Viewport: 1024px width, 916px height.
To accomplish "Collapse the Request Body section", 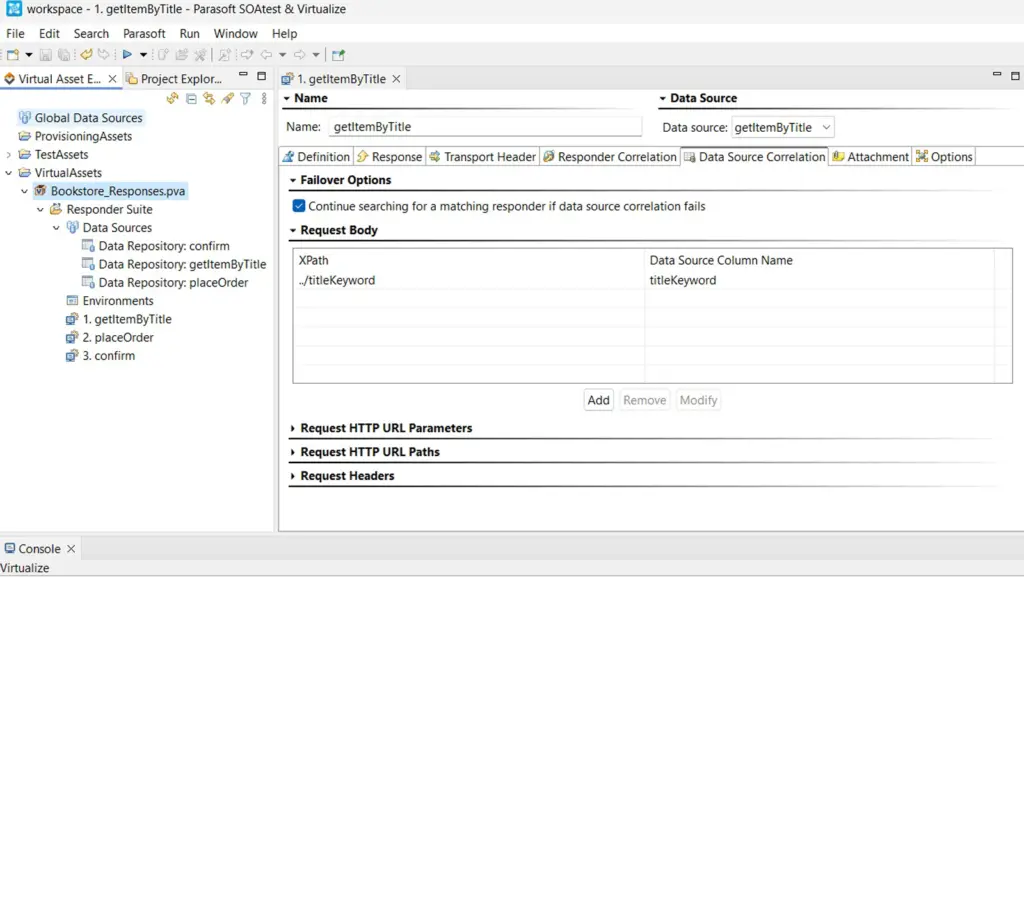I will click(x=293, y=230).
